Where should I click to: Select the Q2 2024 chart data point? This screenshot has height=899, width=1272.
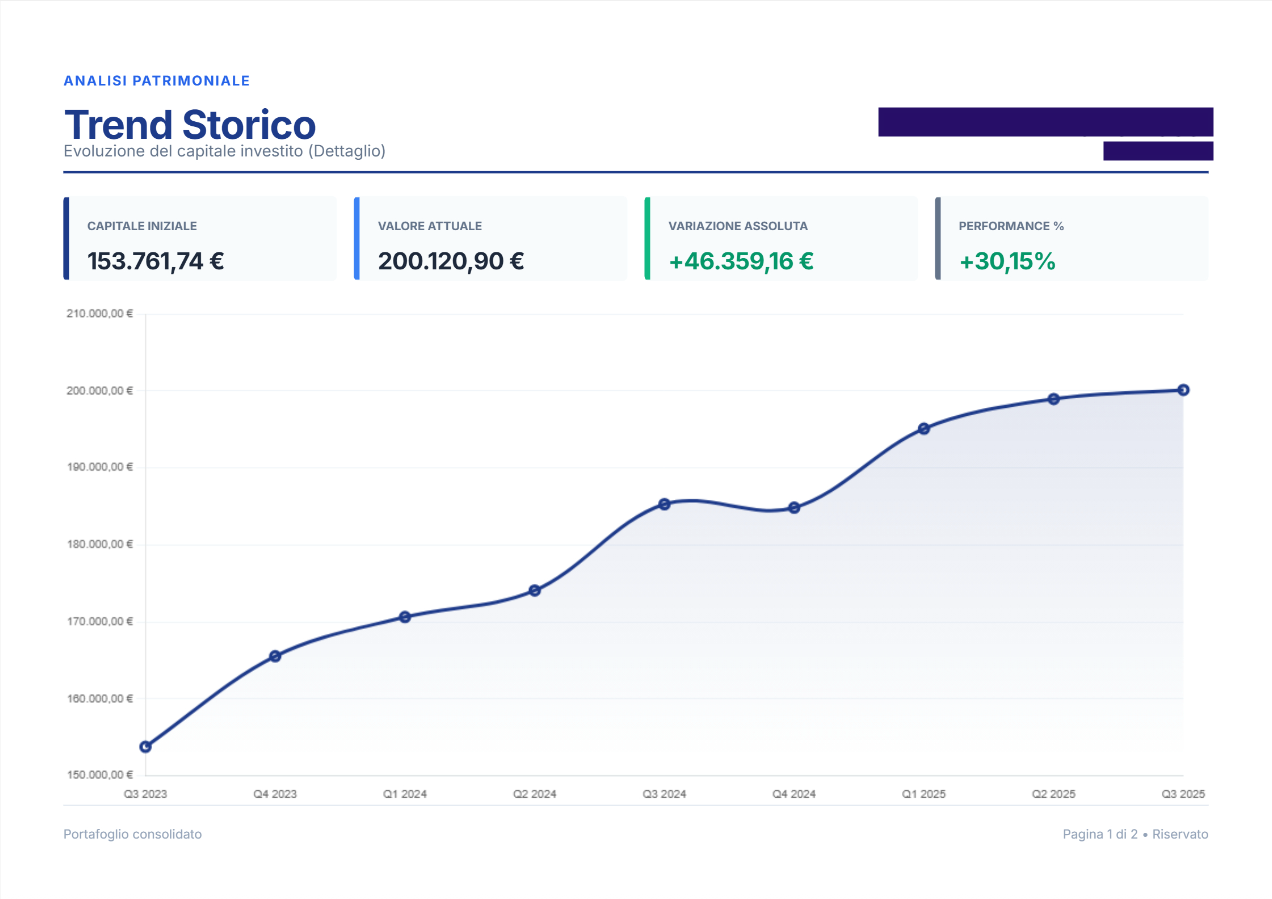535,590
